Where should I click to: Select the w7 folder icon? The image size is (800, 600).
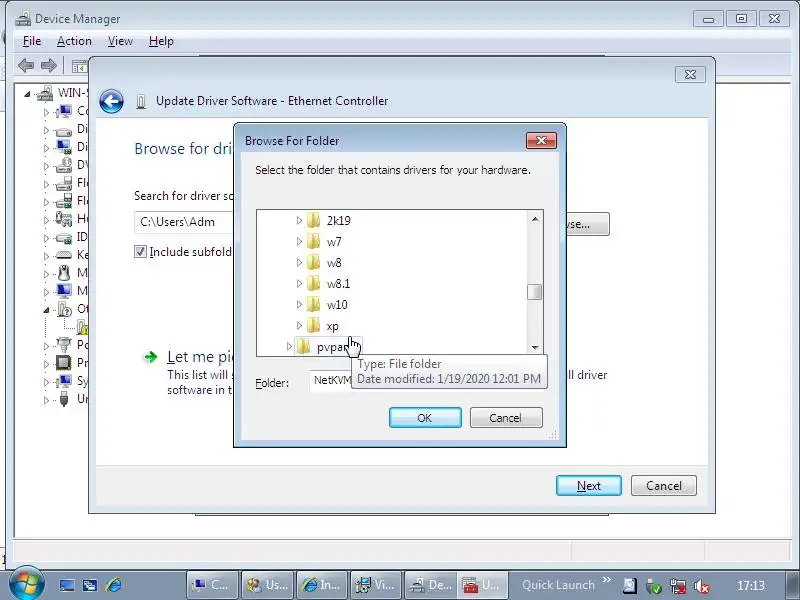(x=313, y=241)
